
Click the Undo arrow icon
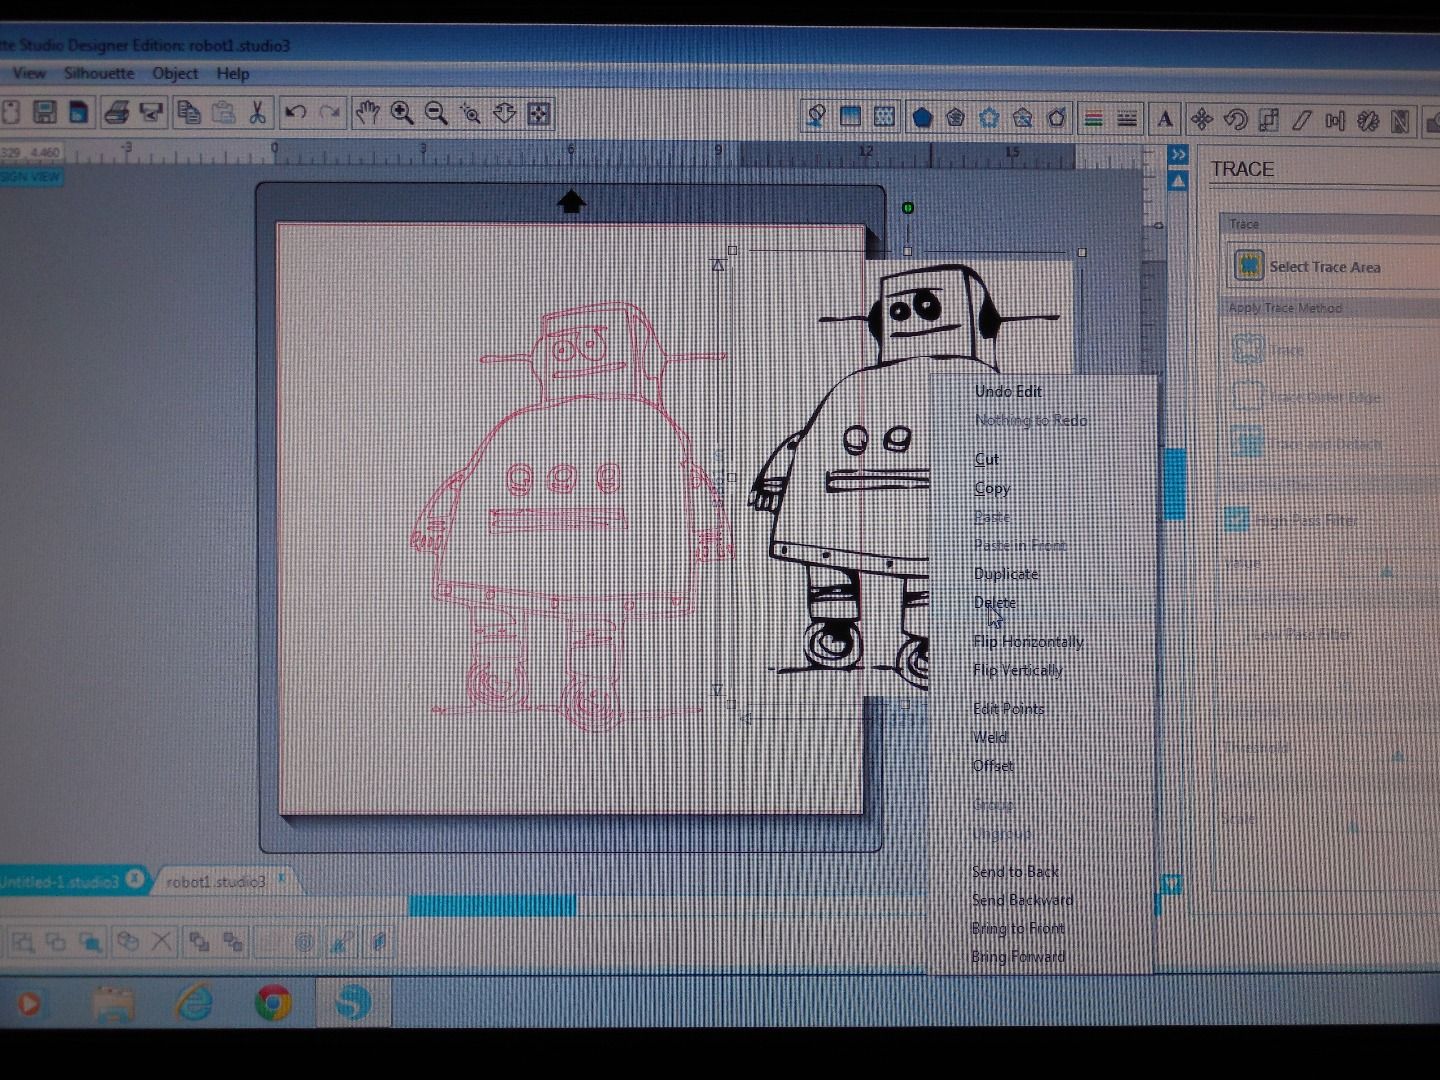[293, 113]
